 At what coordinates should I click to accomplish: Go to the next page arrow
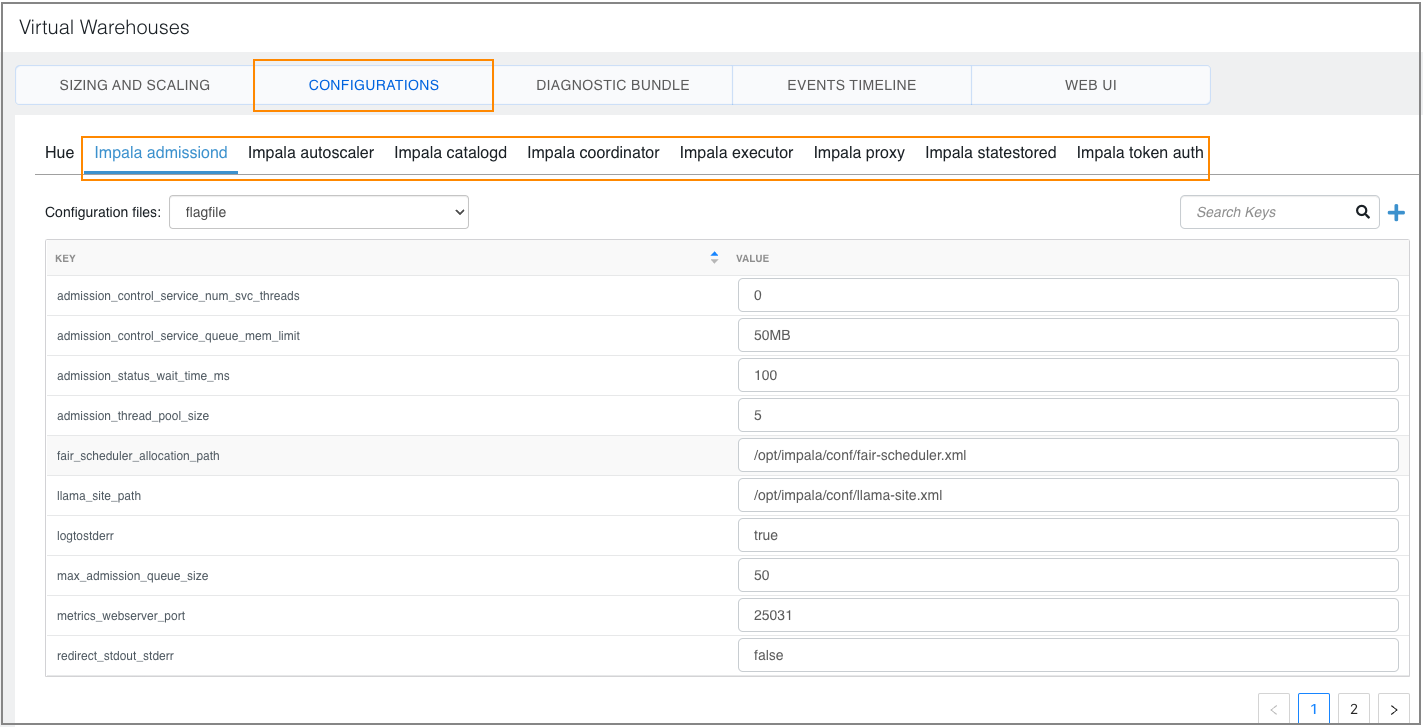tap(1393, 709)
